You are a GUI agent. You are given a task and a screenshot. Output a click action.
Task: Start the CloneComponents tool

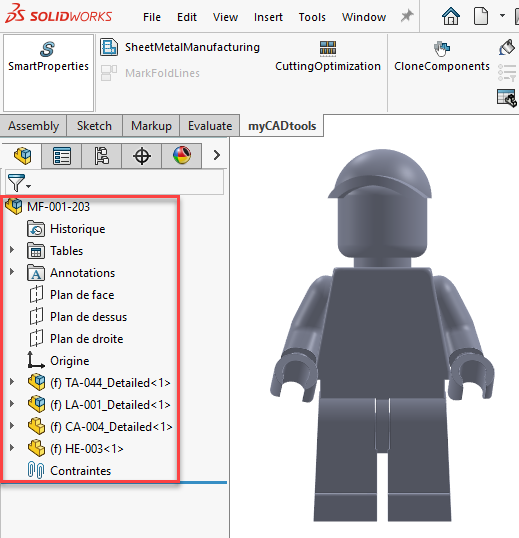(x=441, y=57)
